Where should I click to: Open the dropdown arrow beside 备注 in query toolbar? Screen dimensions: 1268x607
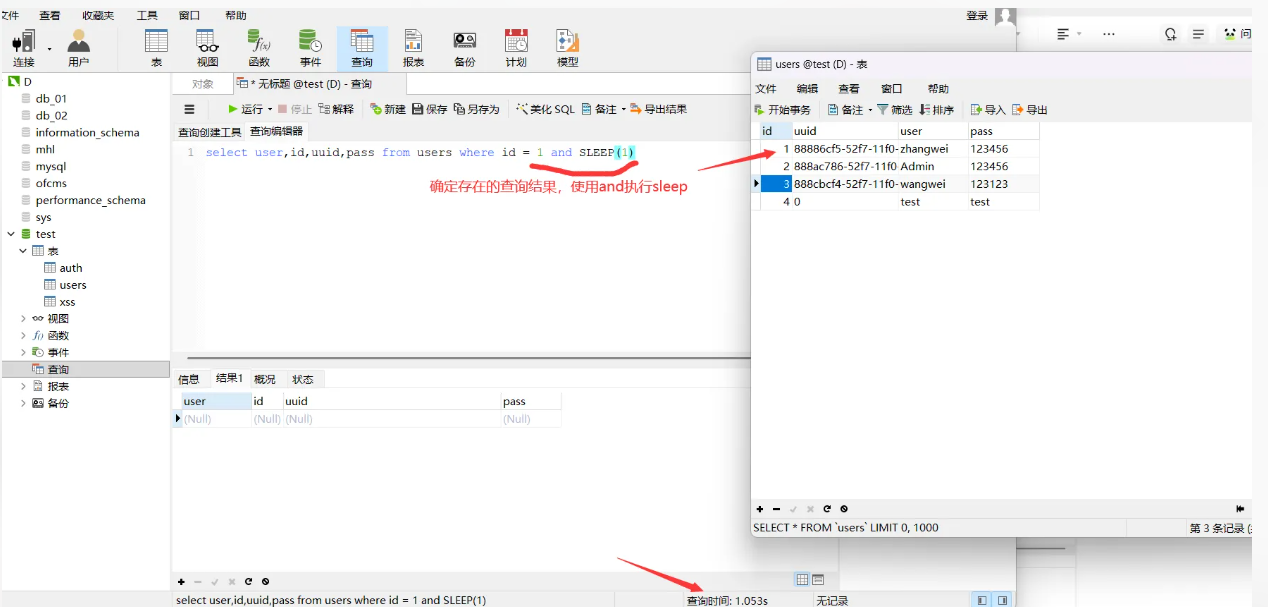pos(624,109)
